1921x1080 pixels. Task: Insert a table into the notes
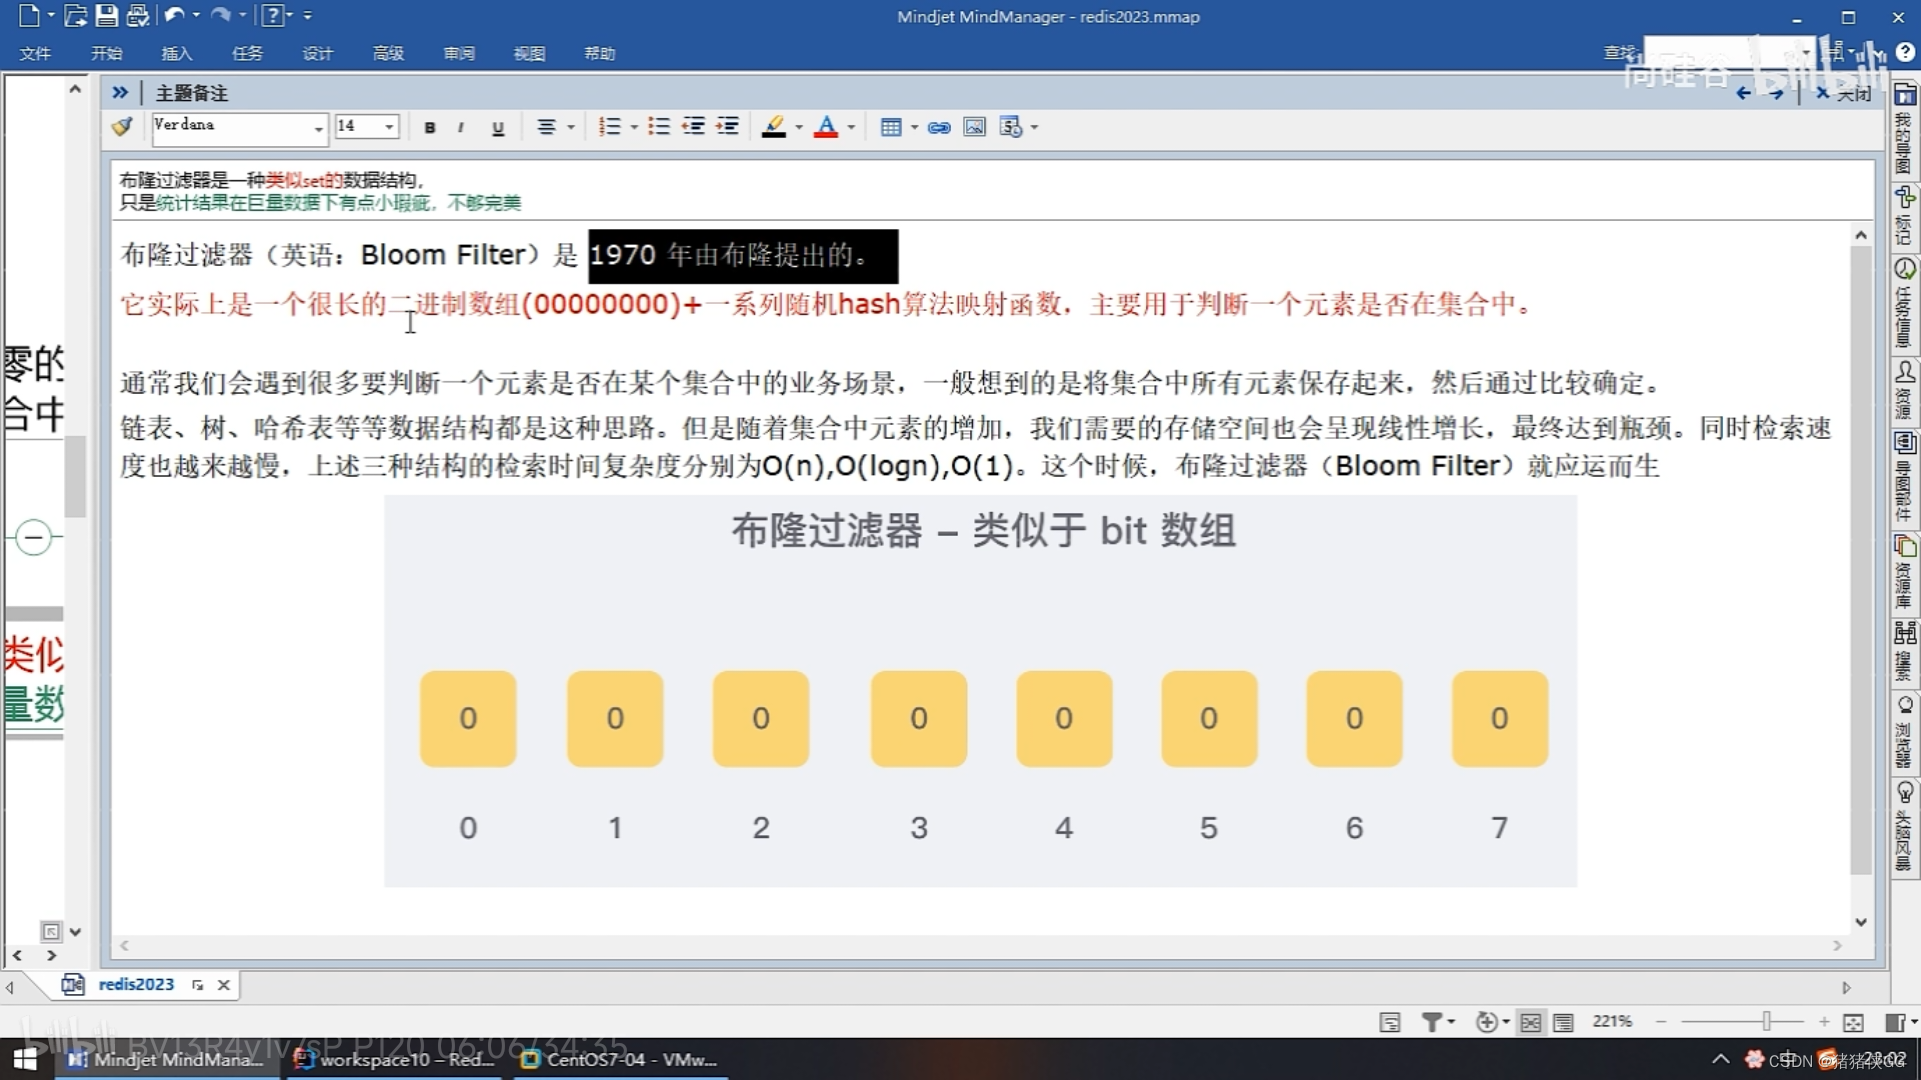pos(890,127)
